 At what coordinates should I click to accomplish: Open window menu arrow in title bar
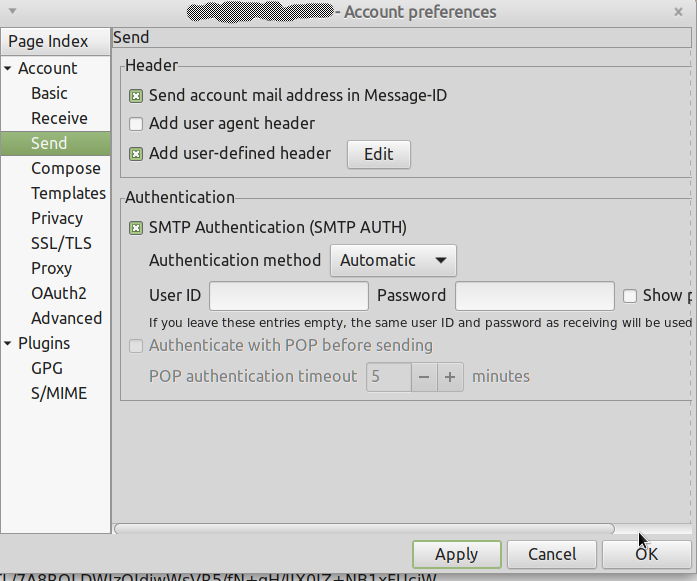11,11
